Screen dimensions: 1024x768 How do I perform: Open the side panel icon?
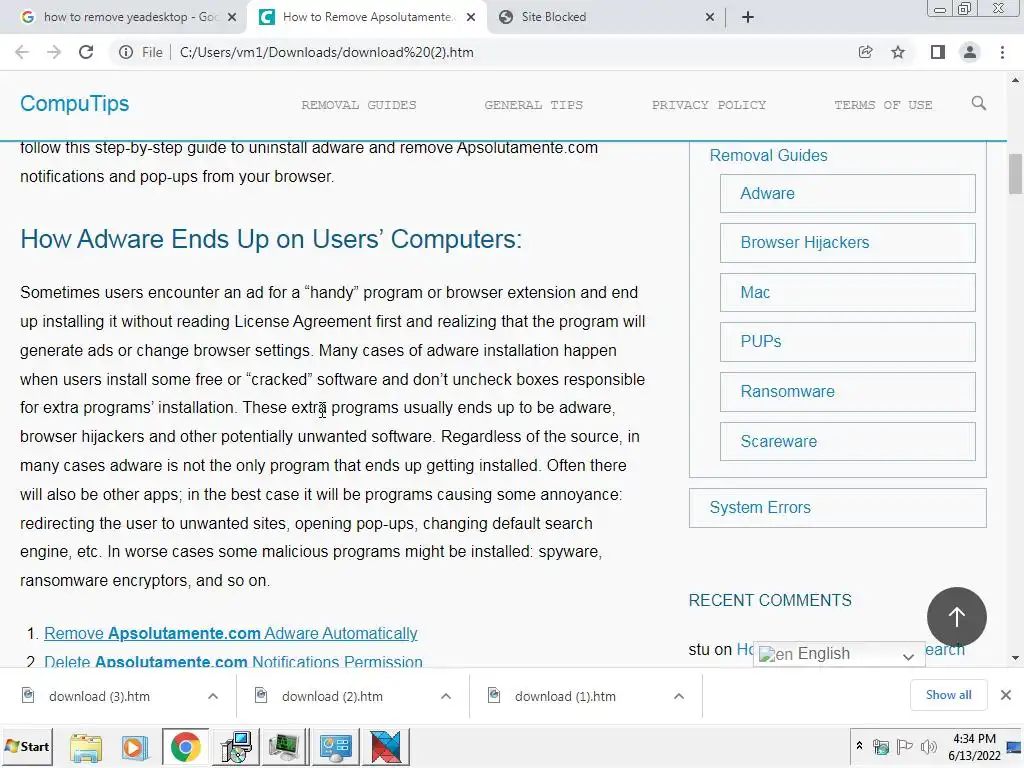click(x=938, y=52)
